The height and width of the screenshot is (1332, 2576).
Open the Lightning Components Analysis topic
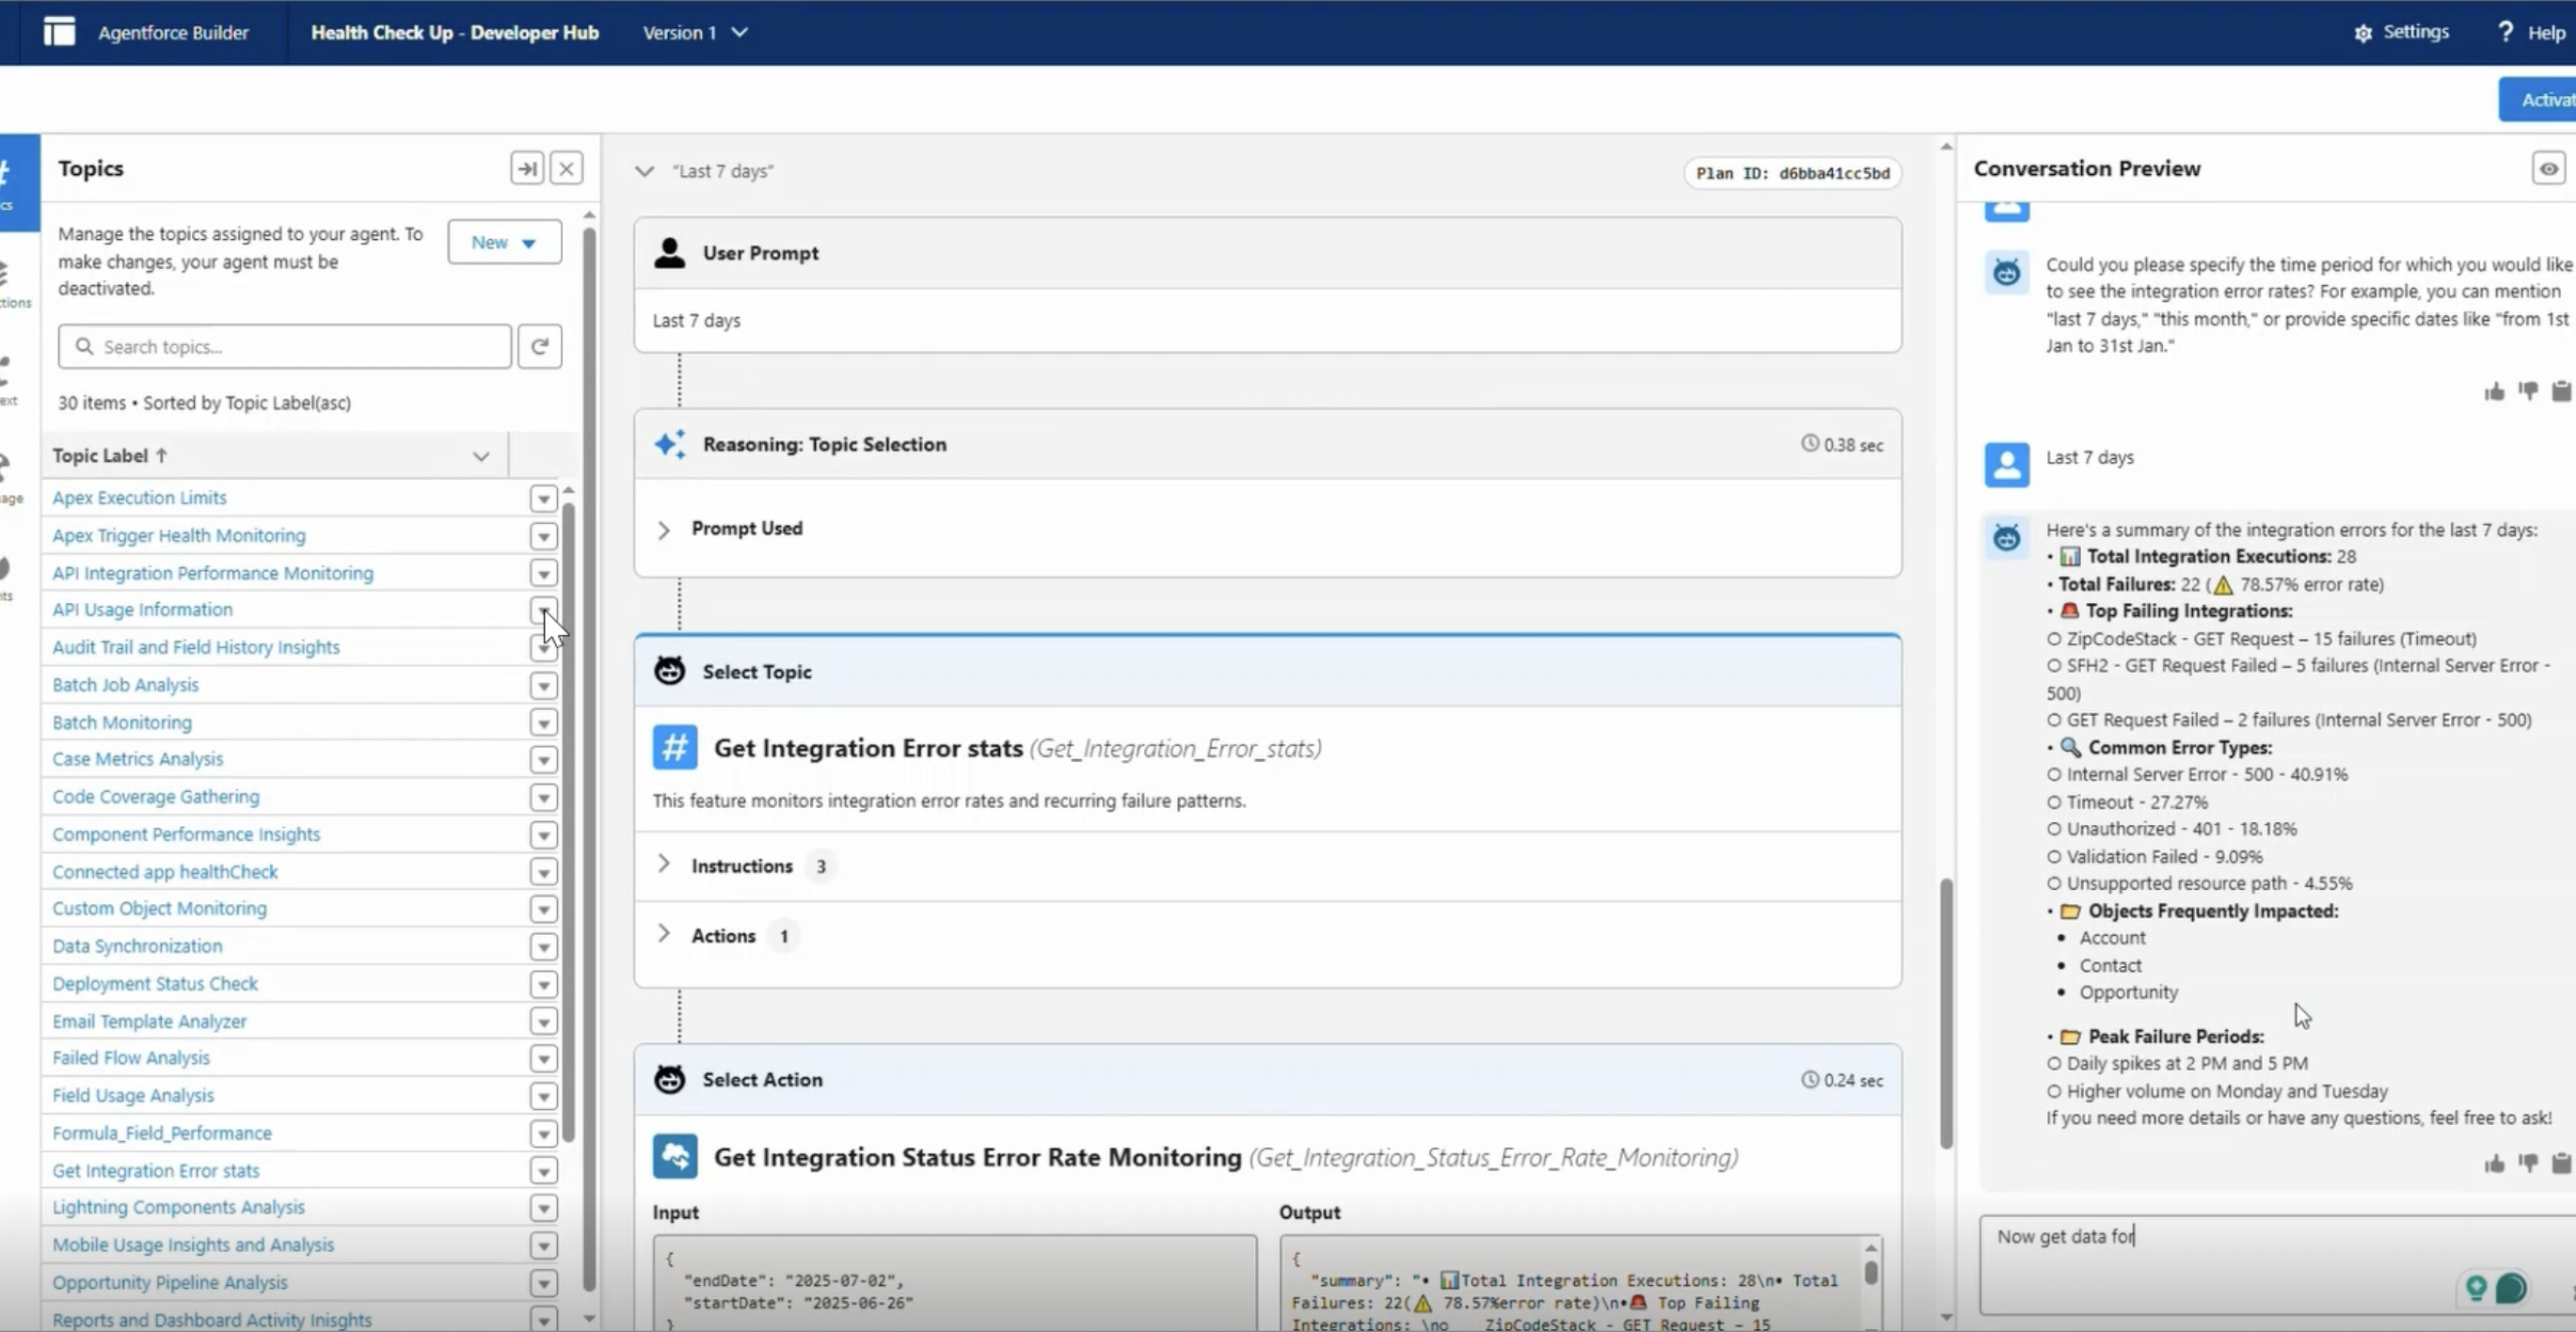179,1207
